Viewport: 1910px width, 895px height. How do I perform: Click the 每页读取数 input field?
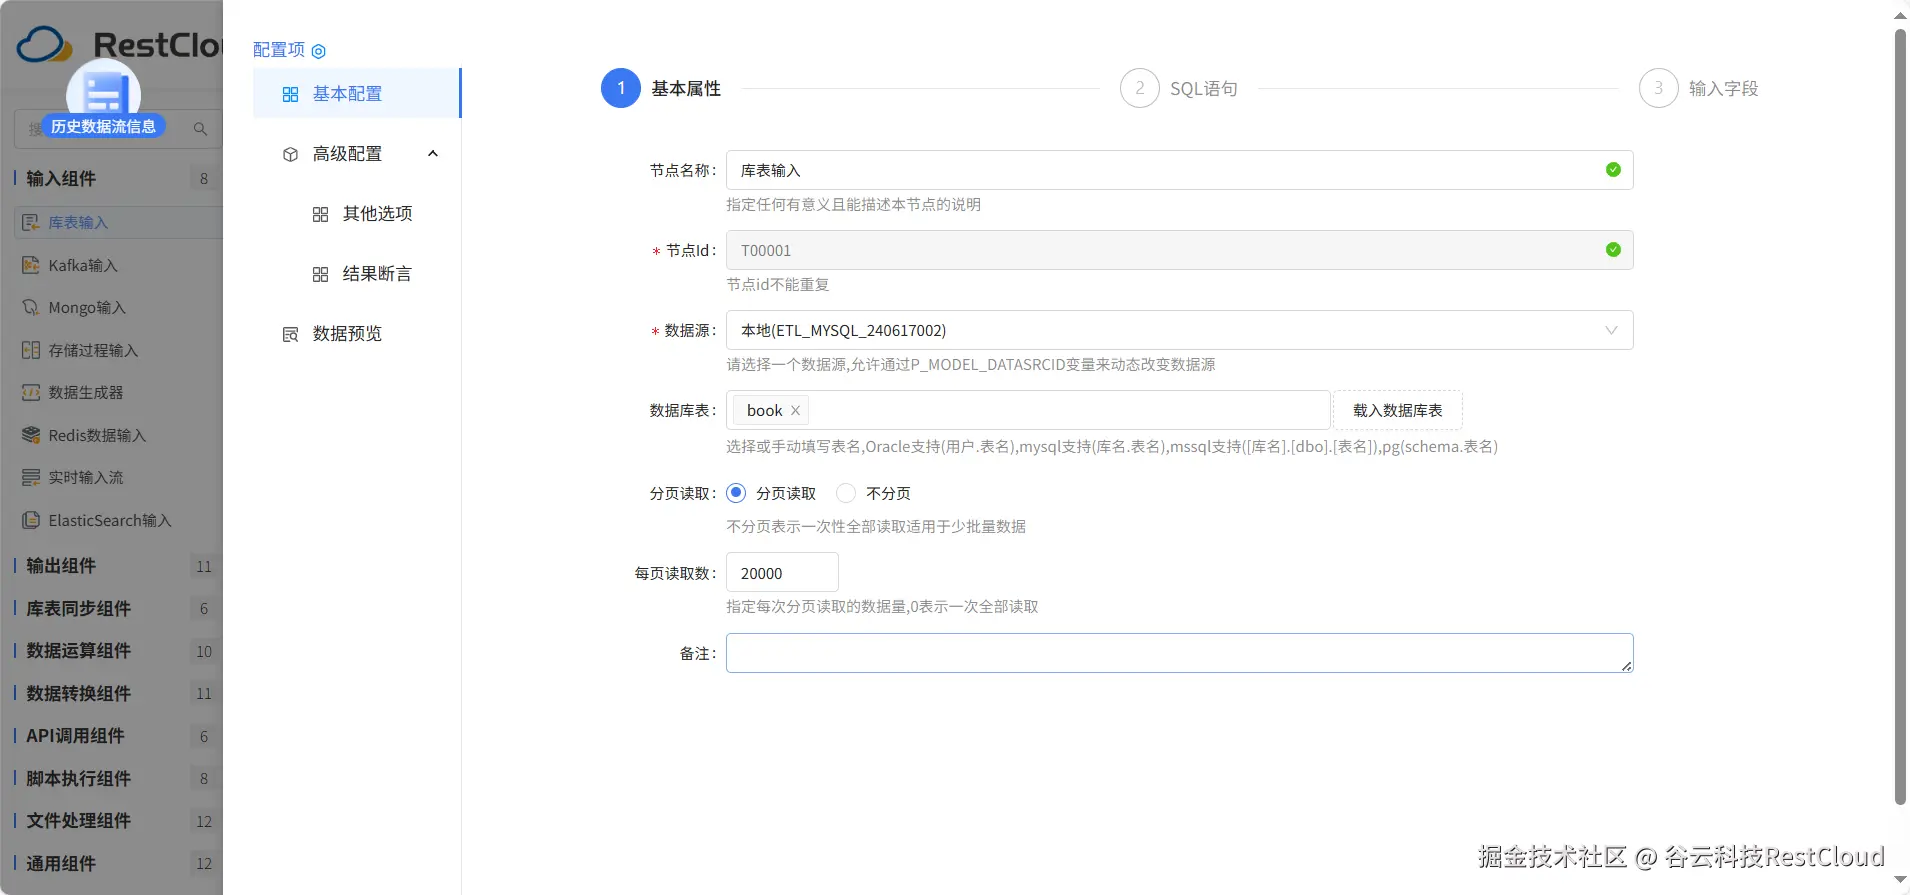point(782,573)
